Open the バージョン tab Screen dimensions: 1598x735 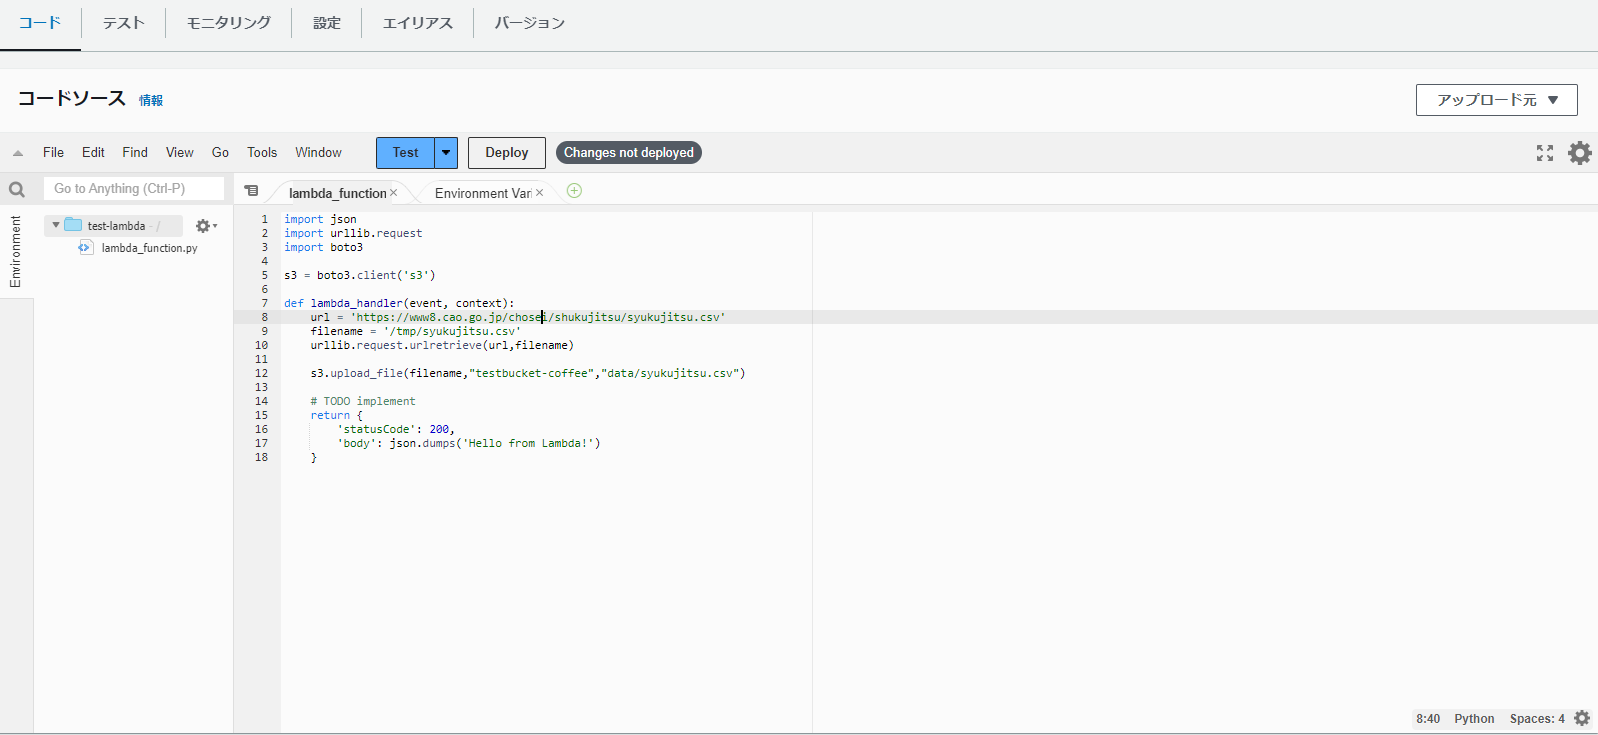pos(530,23)
